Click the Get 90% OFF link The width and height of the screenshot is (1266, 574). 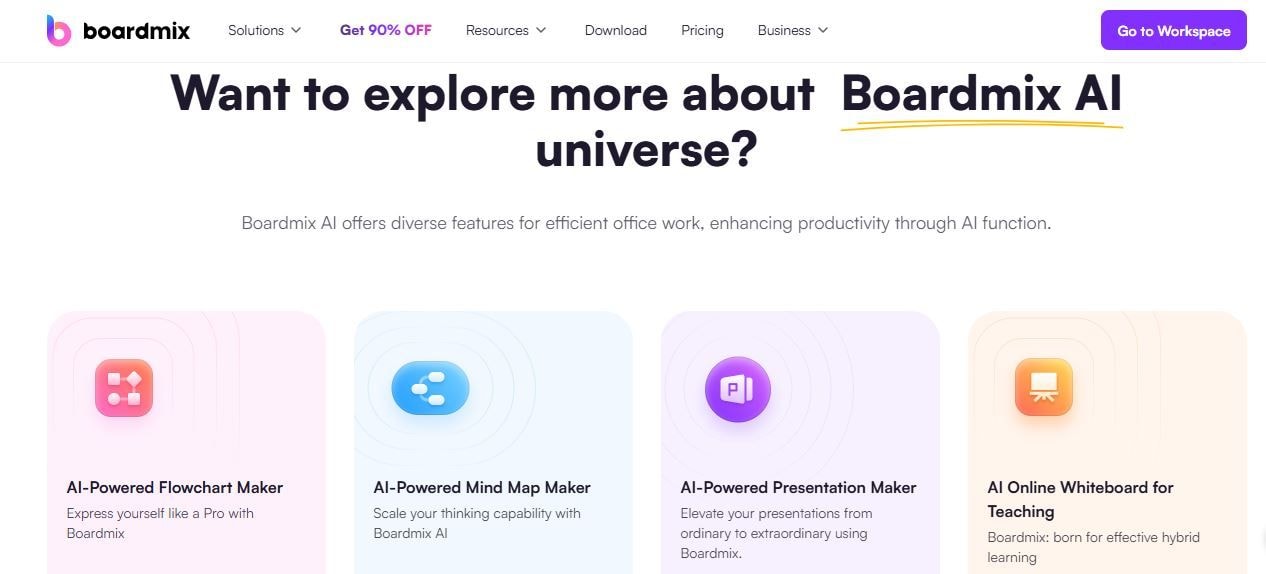pyautogui.click(x=386, y=30)
